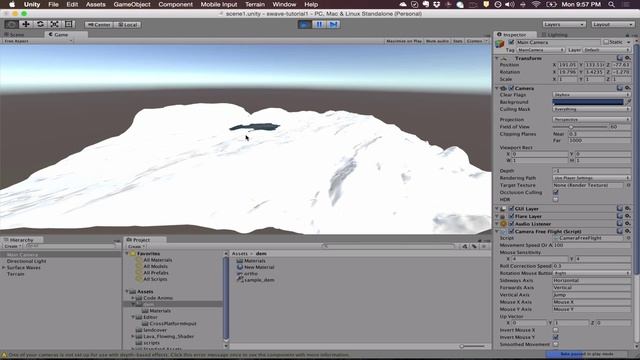The width and height of the screenshot is (640, 360).
Task: Open Audio Listener gear menu
Action: [628, 224]
